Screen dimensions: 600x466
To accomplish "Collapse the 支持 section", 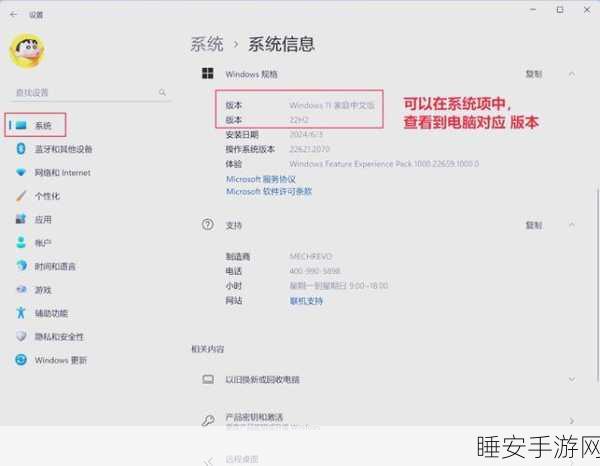I will point(572,225).
